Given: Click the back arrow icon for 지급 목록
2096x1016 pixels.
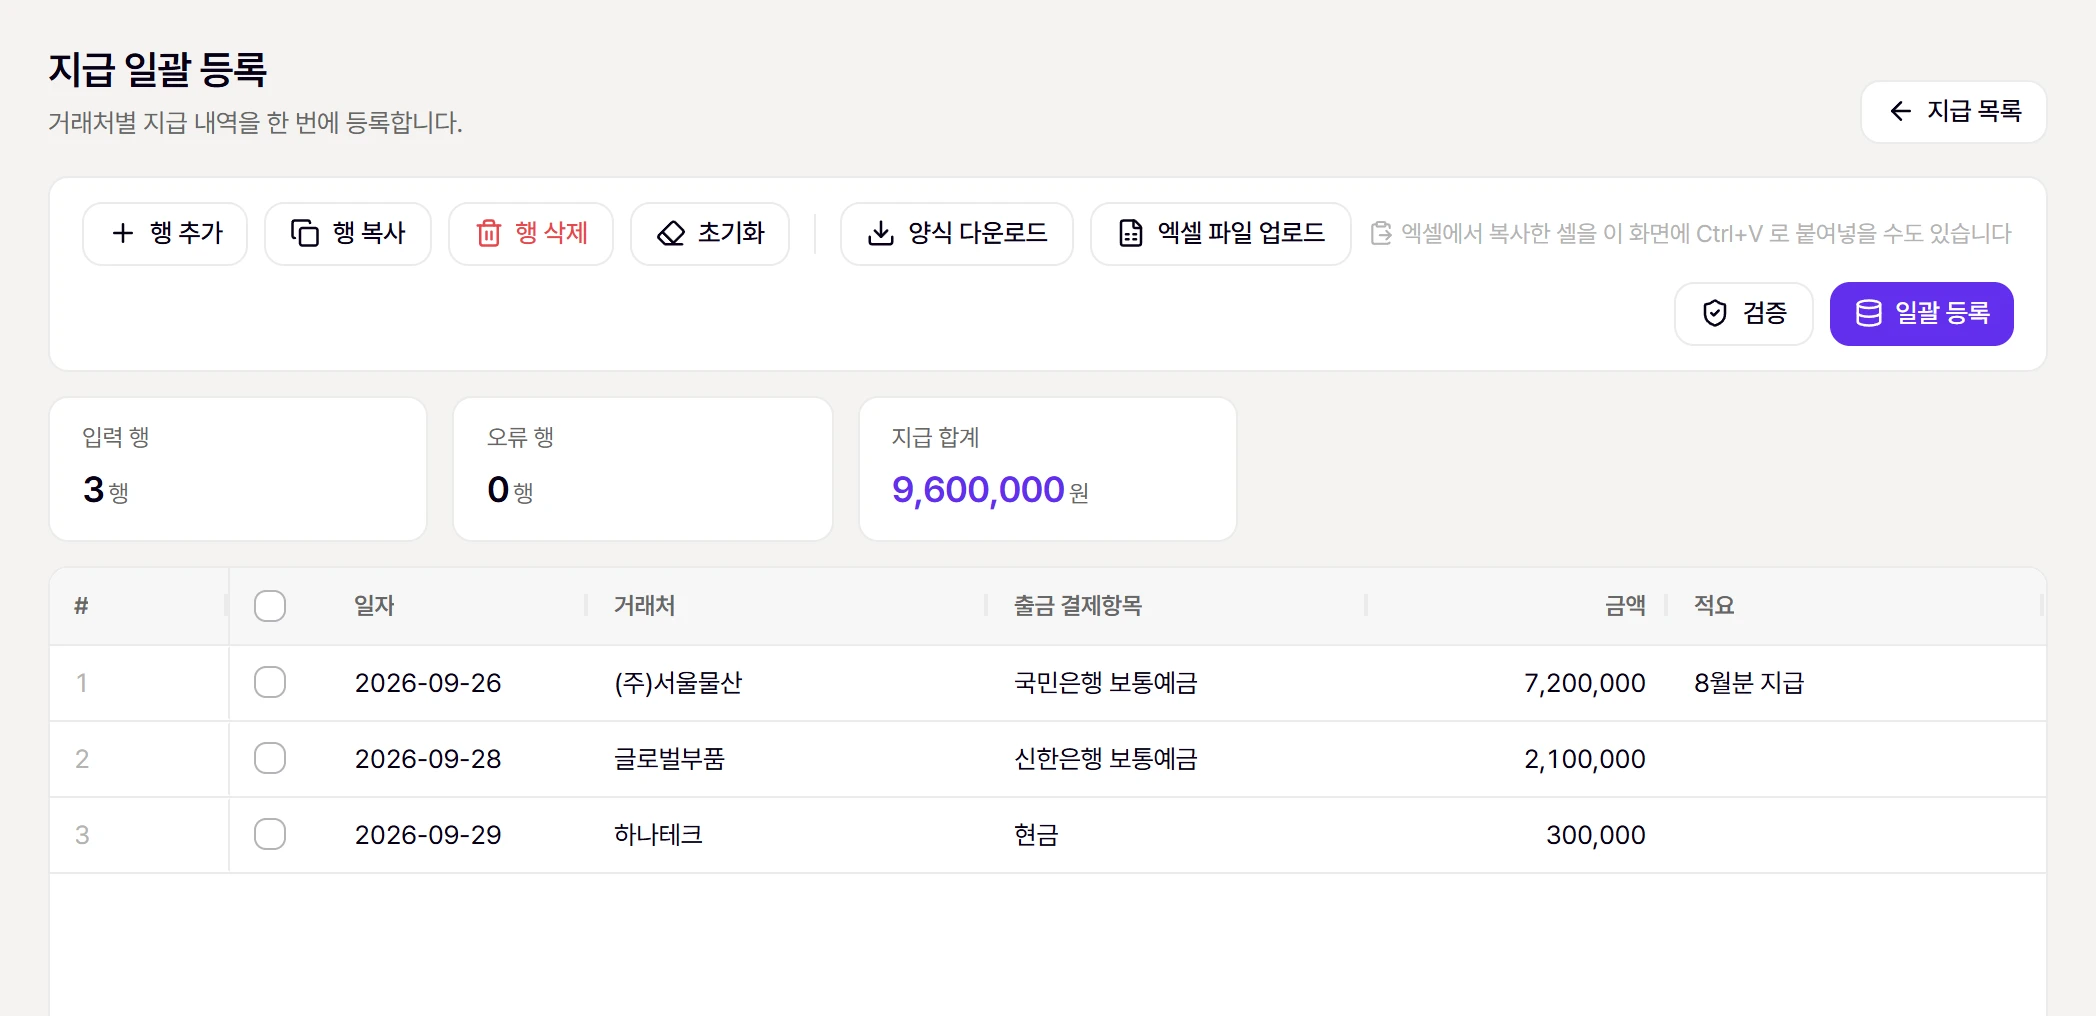Looking at the screenshot, I should pos(1900,111).
